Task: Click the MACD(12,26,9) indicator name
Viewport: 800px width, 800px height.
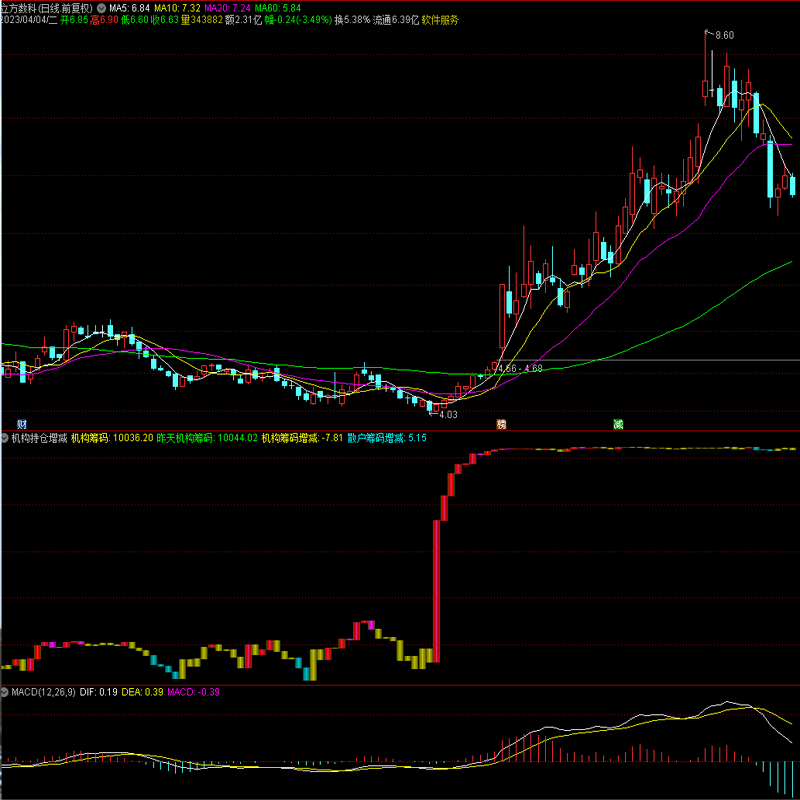Action: tap(43, 692)
